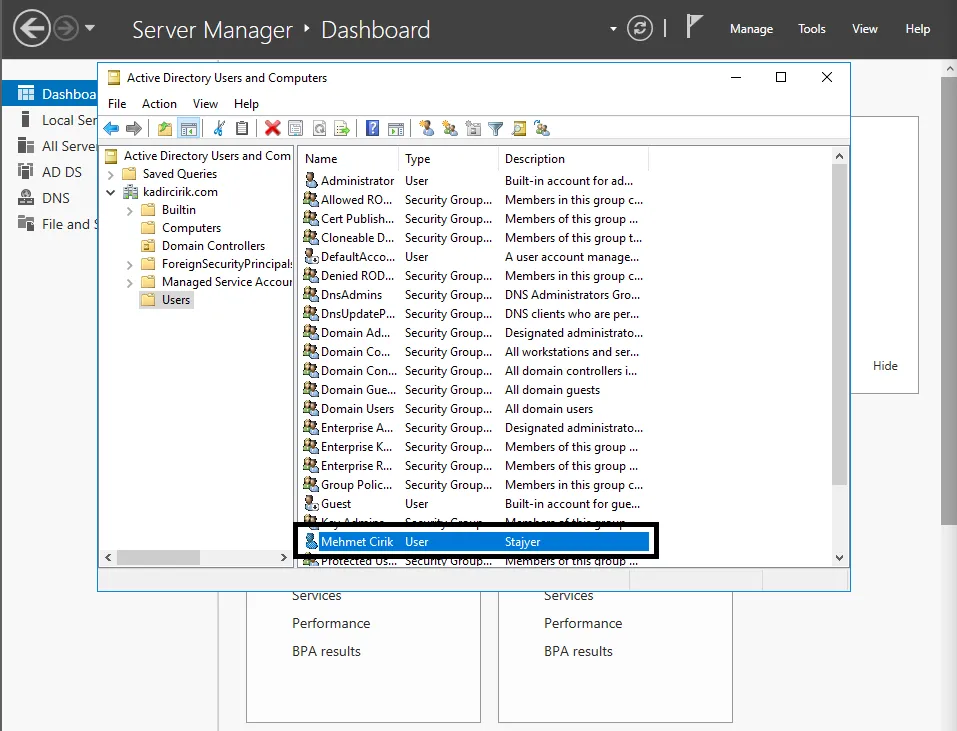Click right BPA results link
Image resolution: width=957 pixels, height=731 pixels.
(578, 651)
